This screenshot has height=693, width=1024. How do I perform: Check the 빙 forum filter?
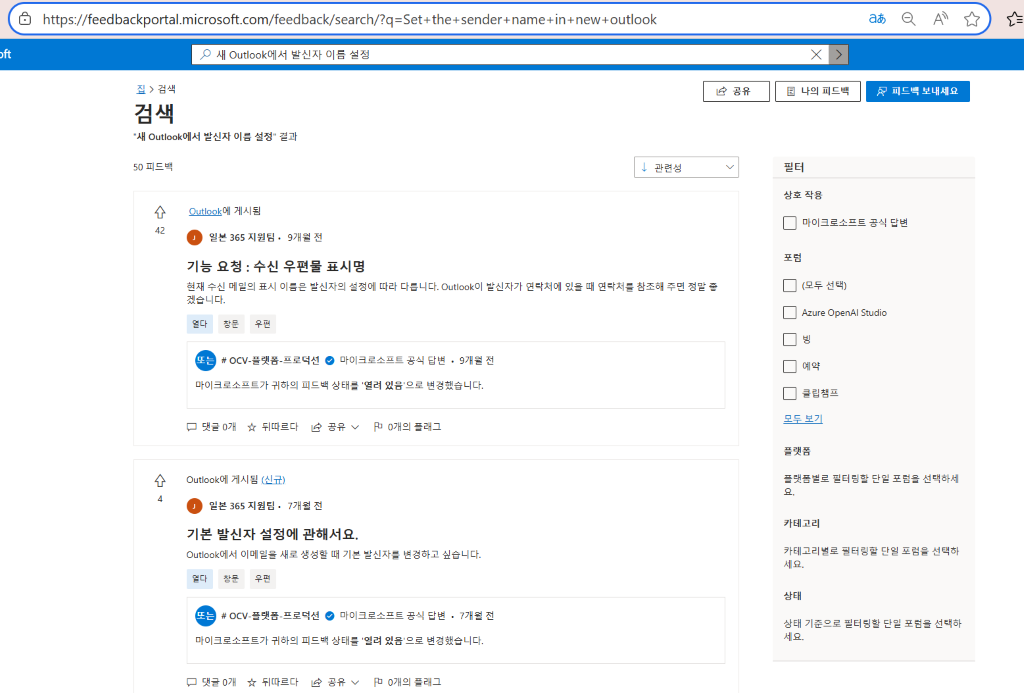click(x=790, y=340)
